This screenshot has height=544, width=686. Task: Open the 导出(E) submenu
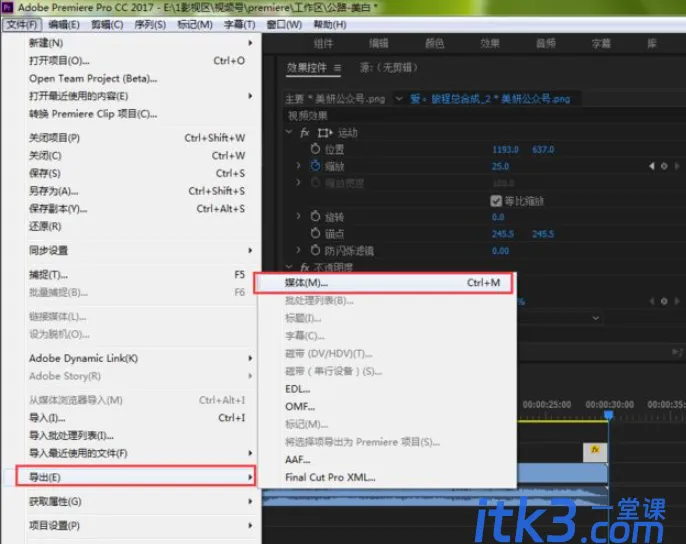point(136,477)
